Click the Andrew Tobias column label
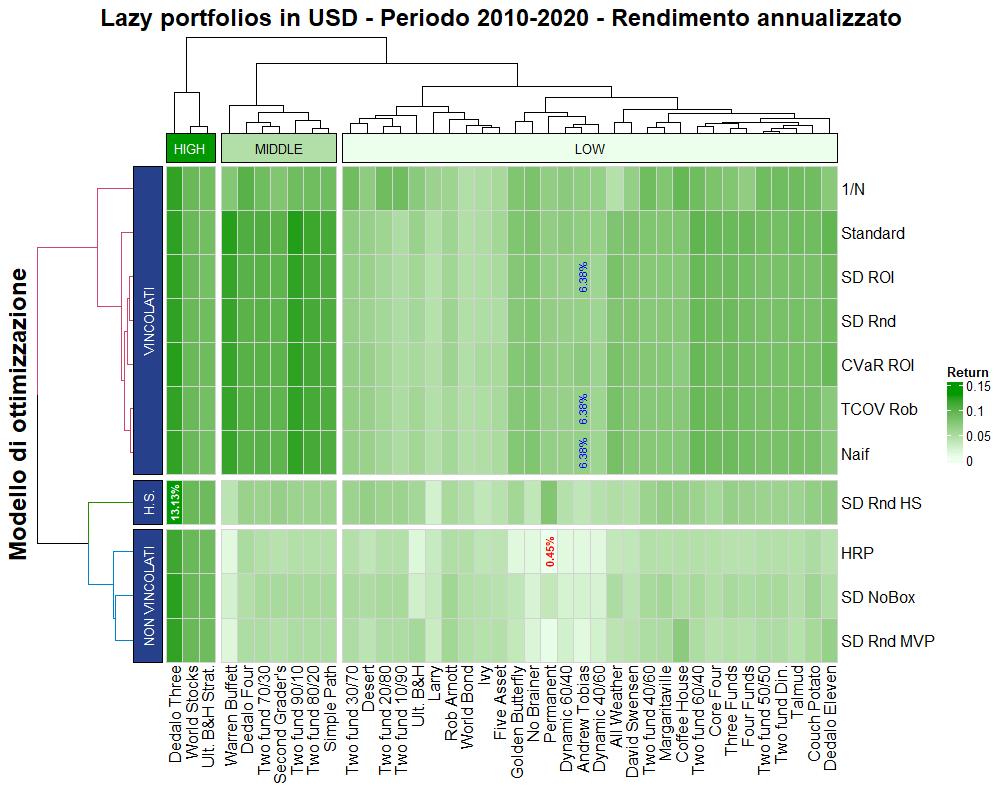 point(582,719)
